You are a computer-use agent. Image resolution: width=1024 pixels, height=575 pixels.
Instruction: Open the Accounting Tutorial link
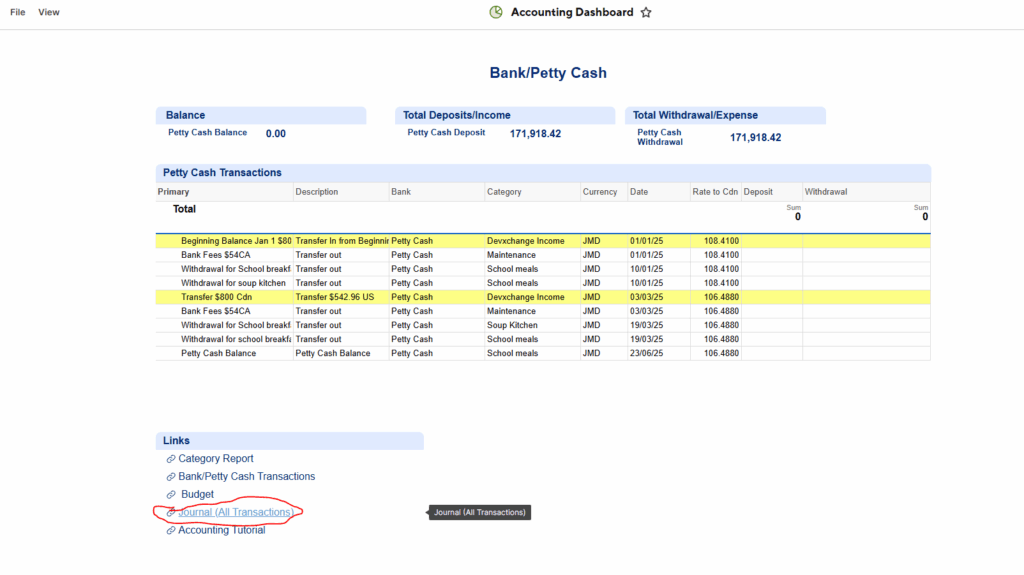pos(222,531)
